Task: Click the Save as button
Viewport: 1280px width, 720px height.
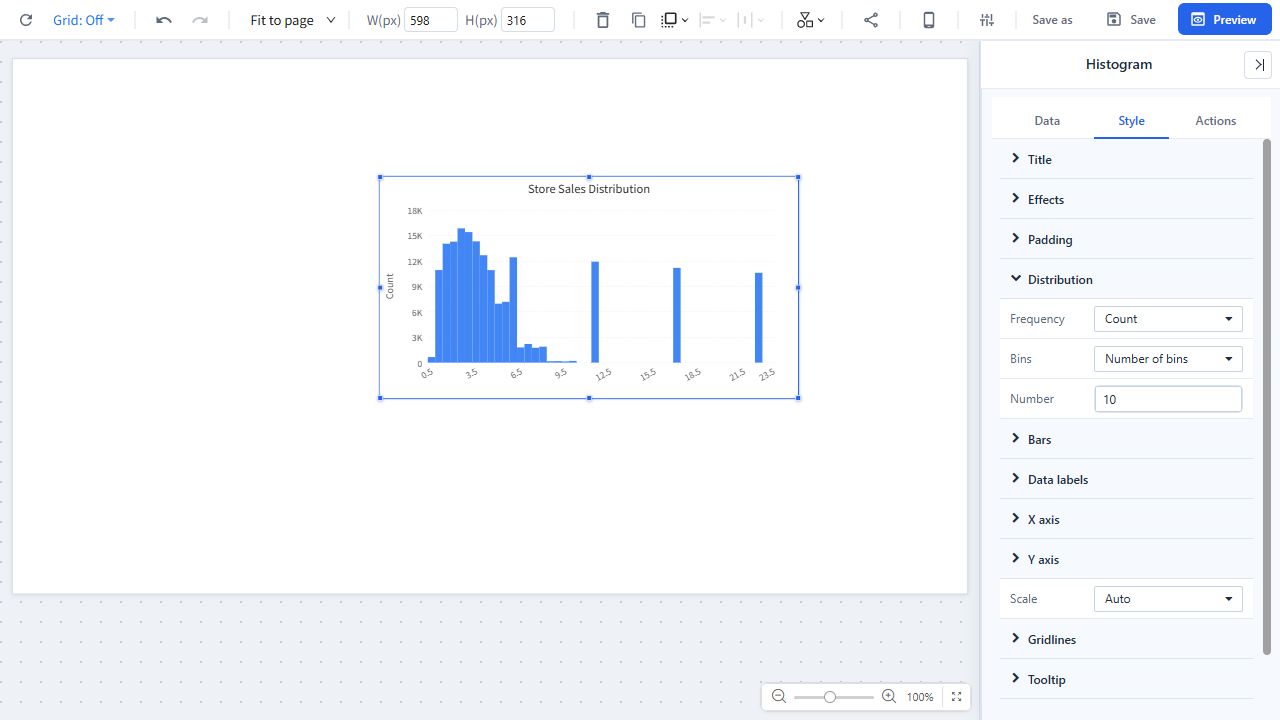Action: (x=1052, y=20)
